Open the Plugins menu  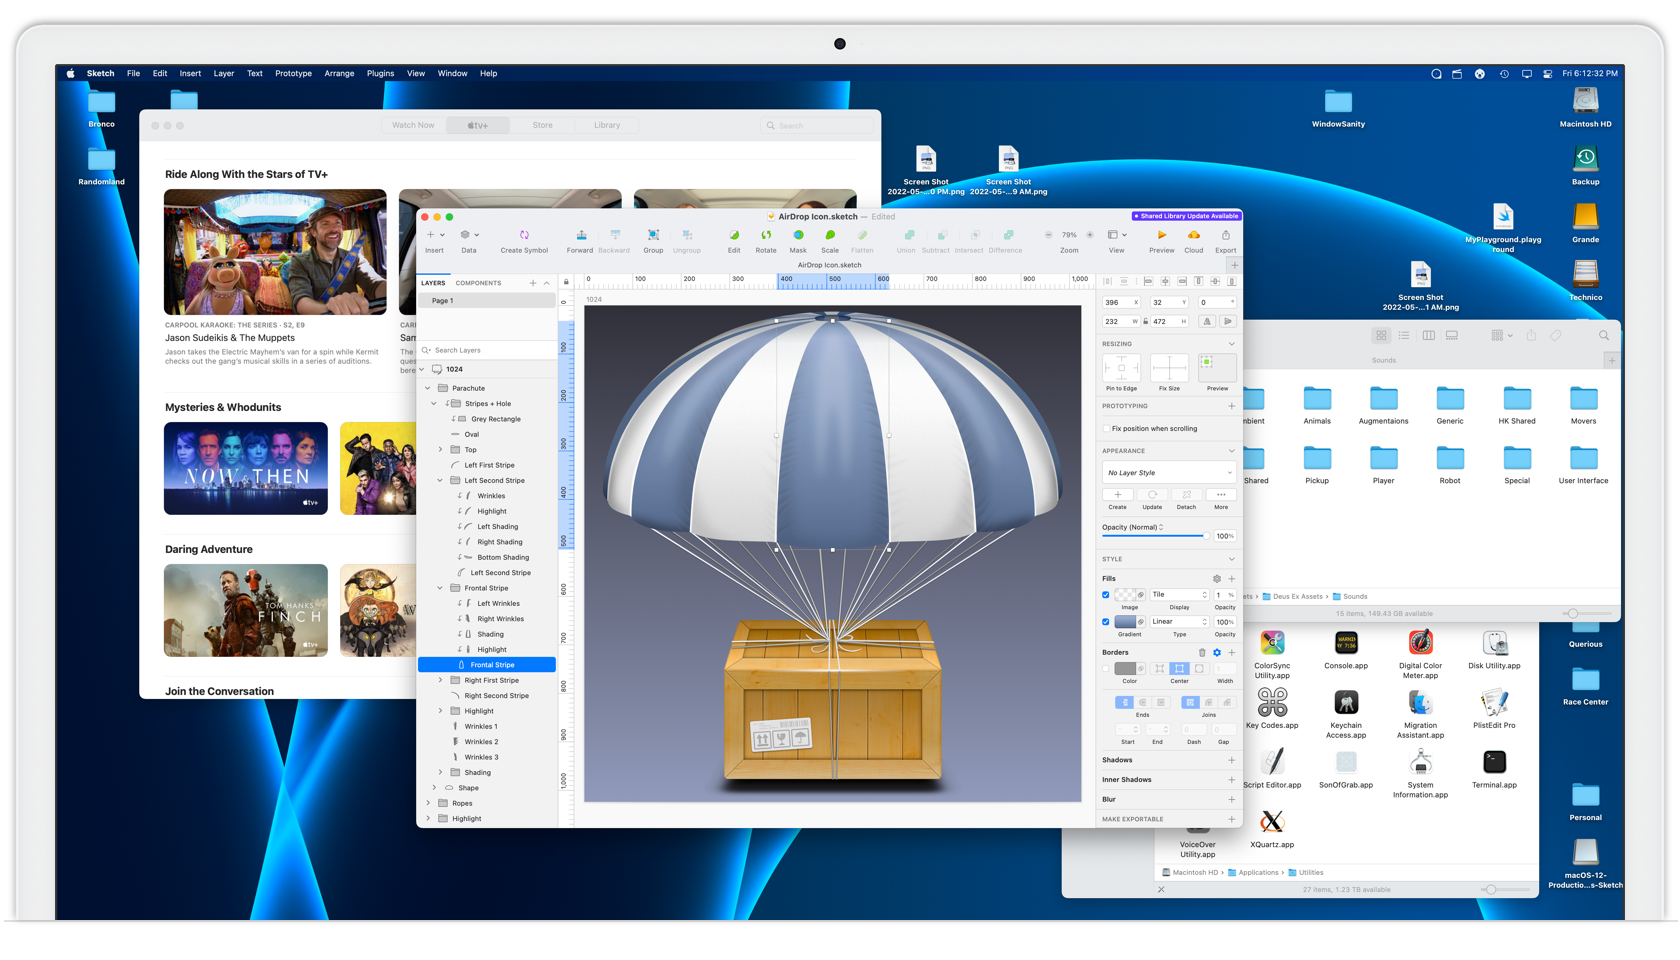(x=380, y=73)
